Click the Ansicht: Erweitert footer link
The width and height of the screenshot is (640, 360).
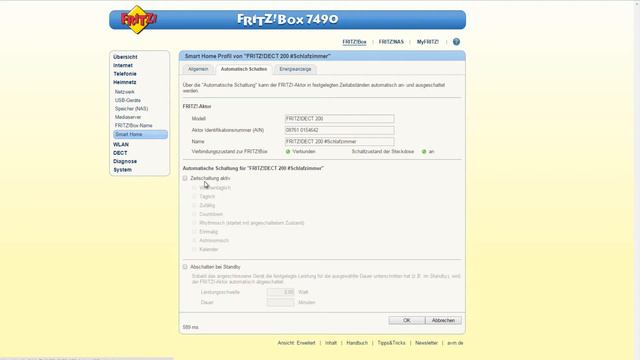296,343
